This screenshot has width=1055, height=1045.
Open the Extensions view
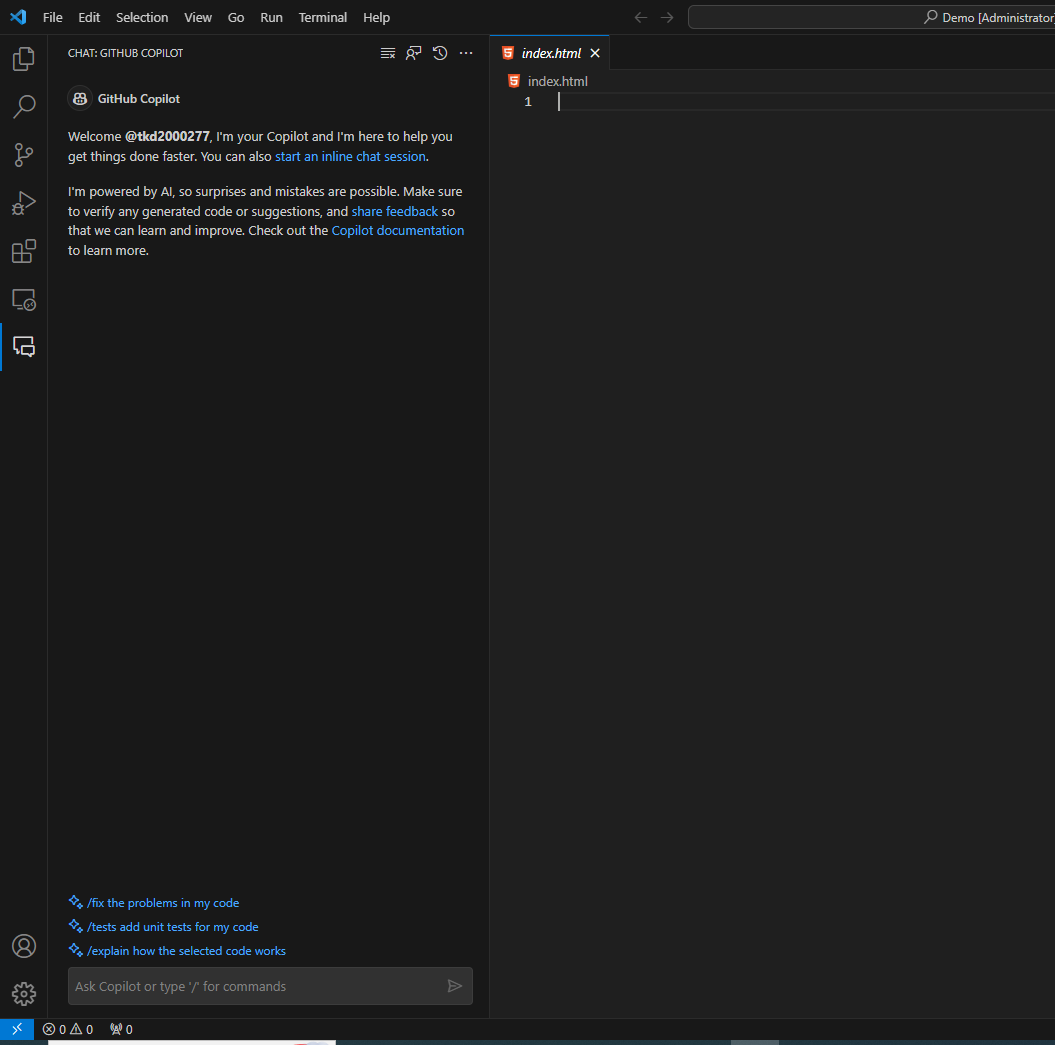point(24,251)
